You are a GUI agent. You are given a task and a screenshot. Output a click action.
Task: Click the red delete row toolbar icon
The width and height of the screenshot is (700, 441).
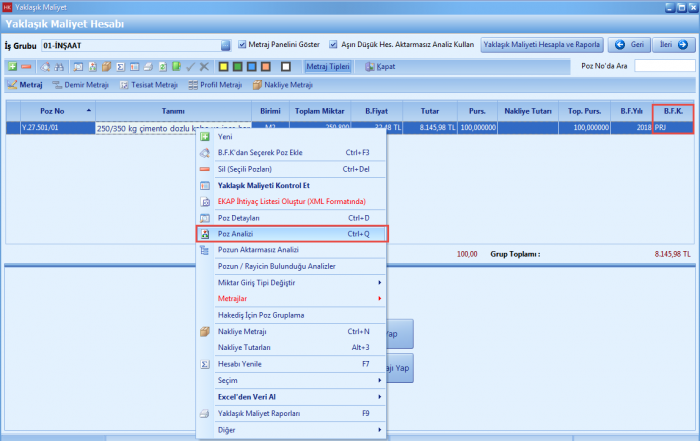click(x=26, y=66)
